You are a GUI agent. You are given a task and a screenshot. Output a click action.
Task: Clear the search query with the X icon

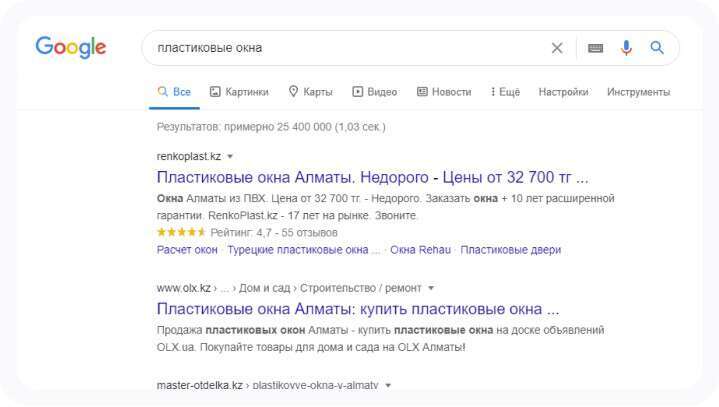557,48
